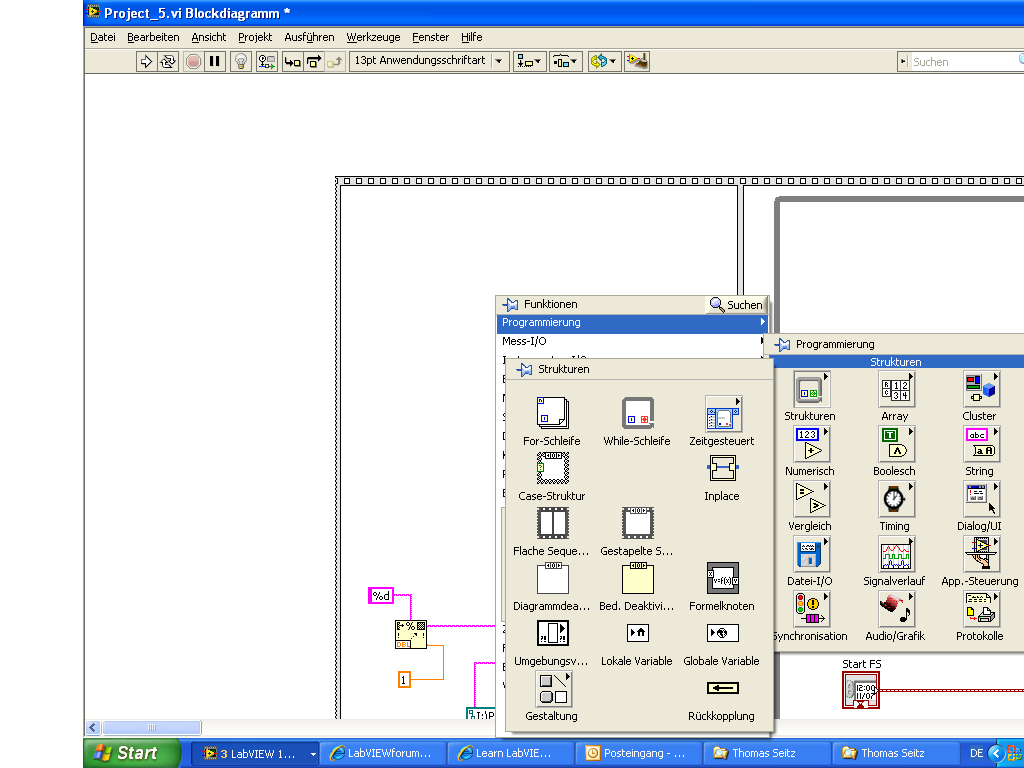
Task: Open the Datei menu
Action: (103, 37)
